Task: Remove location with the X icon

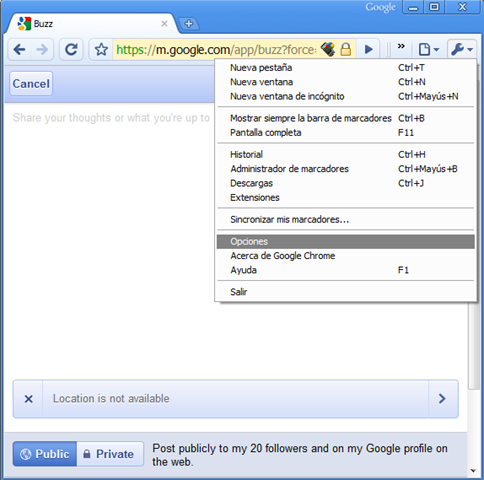Action: coord(29,399)
